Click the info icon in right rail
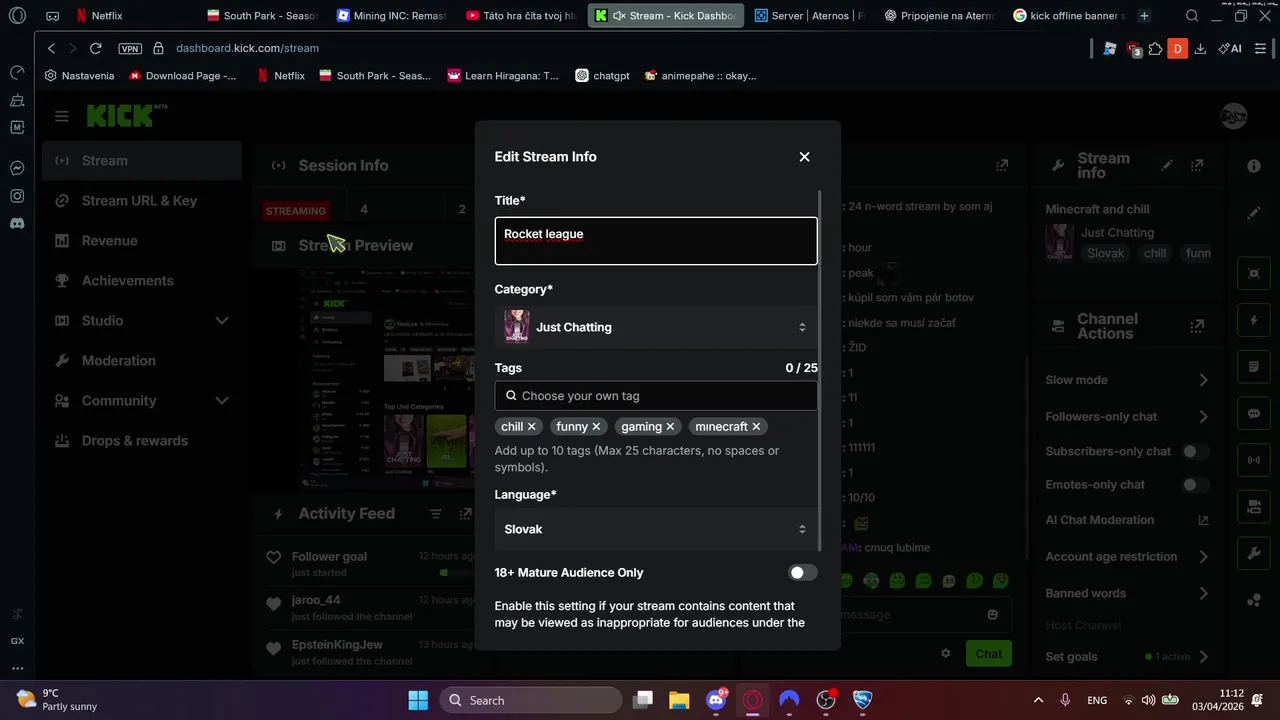This screenshot has width=1280, height=720. 1254,166
